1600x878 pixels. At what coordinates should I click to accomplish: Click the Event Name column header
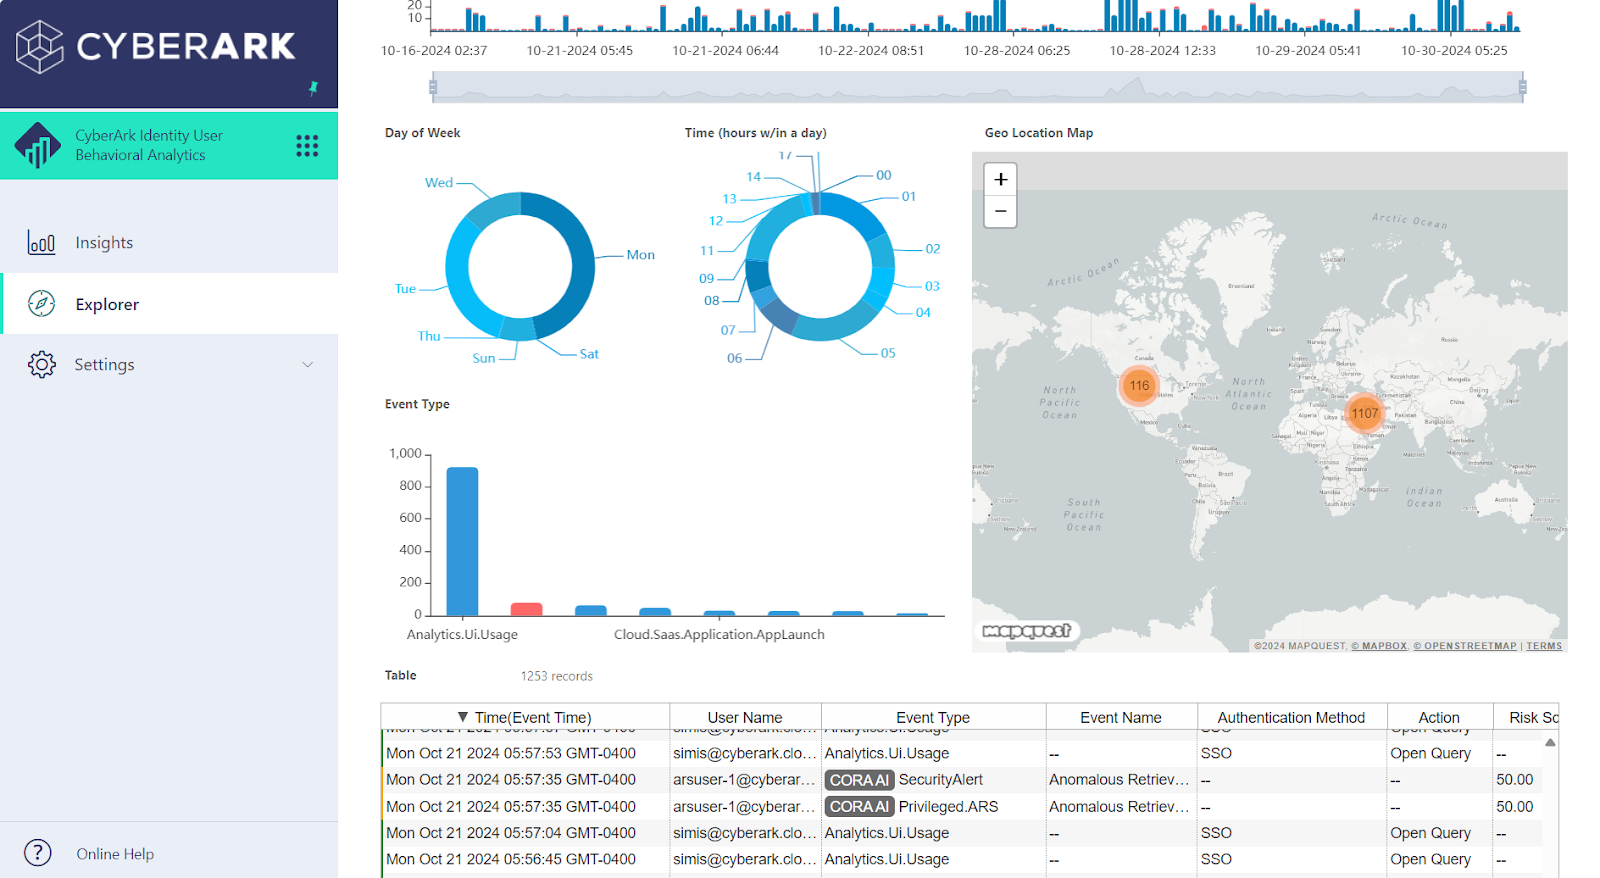point(1121,717)
